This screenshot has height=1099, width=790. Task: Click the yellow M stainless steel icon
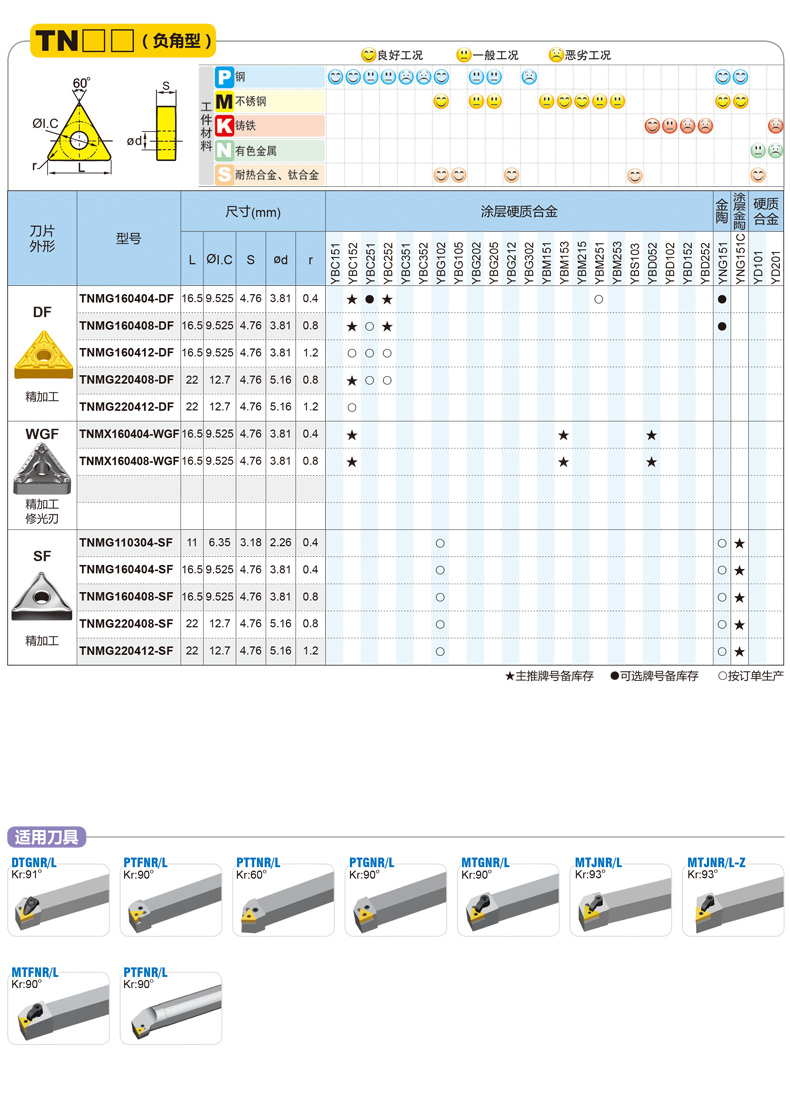(224, 102)
